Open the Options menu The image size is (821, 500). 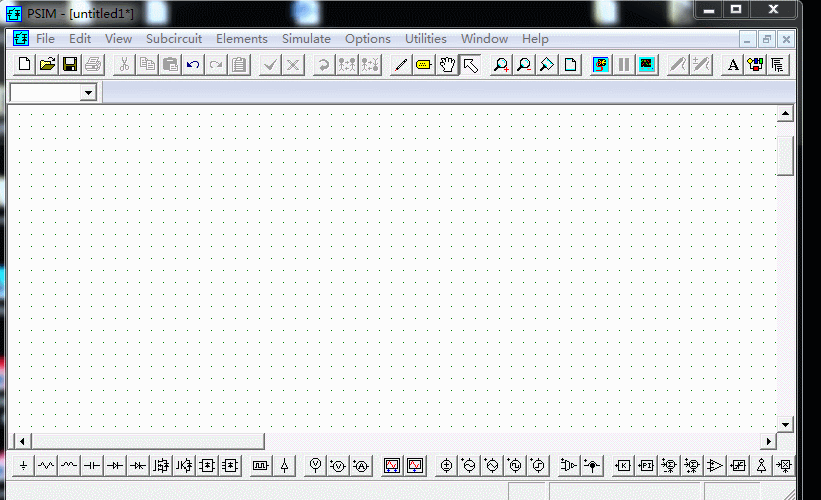pyautogui.click(x=368, y=39)
